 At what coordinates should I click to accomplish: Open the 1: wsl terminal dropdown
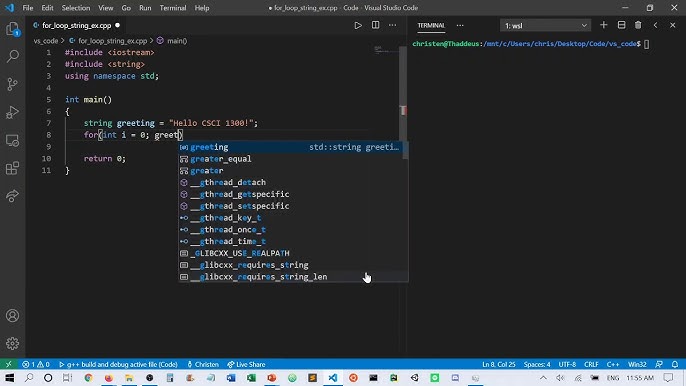(545, 26)
